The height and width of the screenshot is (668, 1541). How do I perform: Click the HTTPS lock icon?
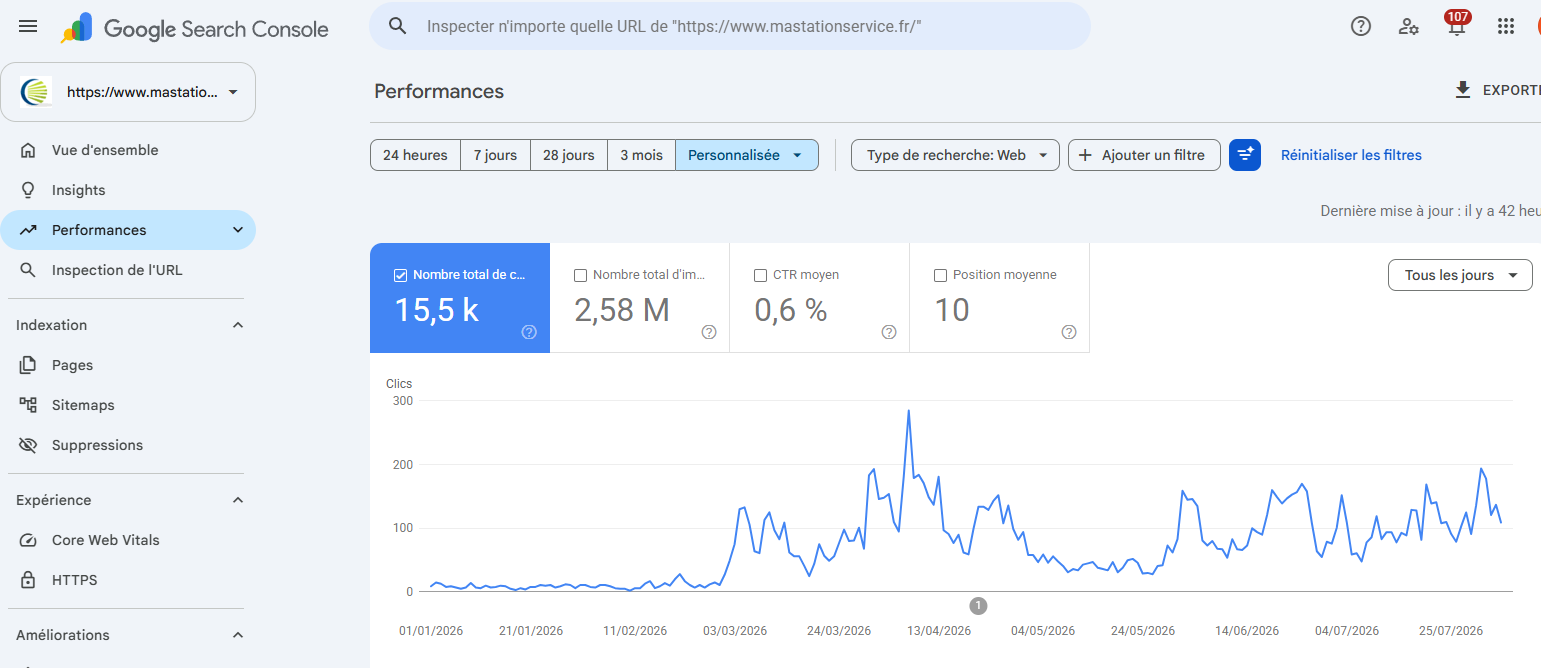[x=28, y=580]
